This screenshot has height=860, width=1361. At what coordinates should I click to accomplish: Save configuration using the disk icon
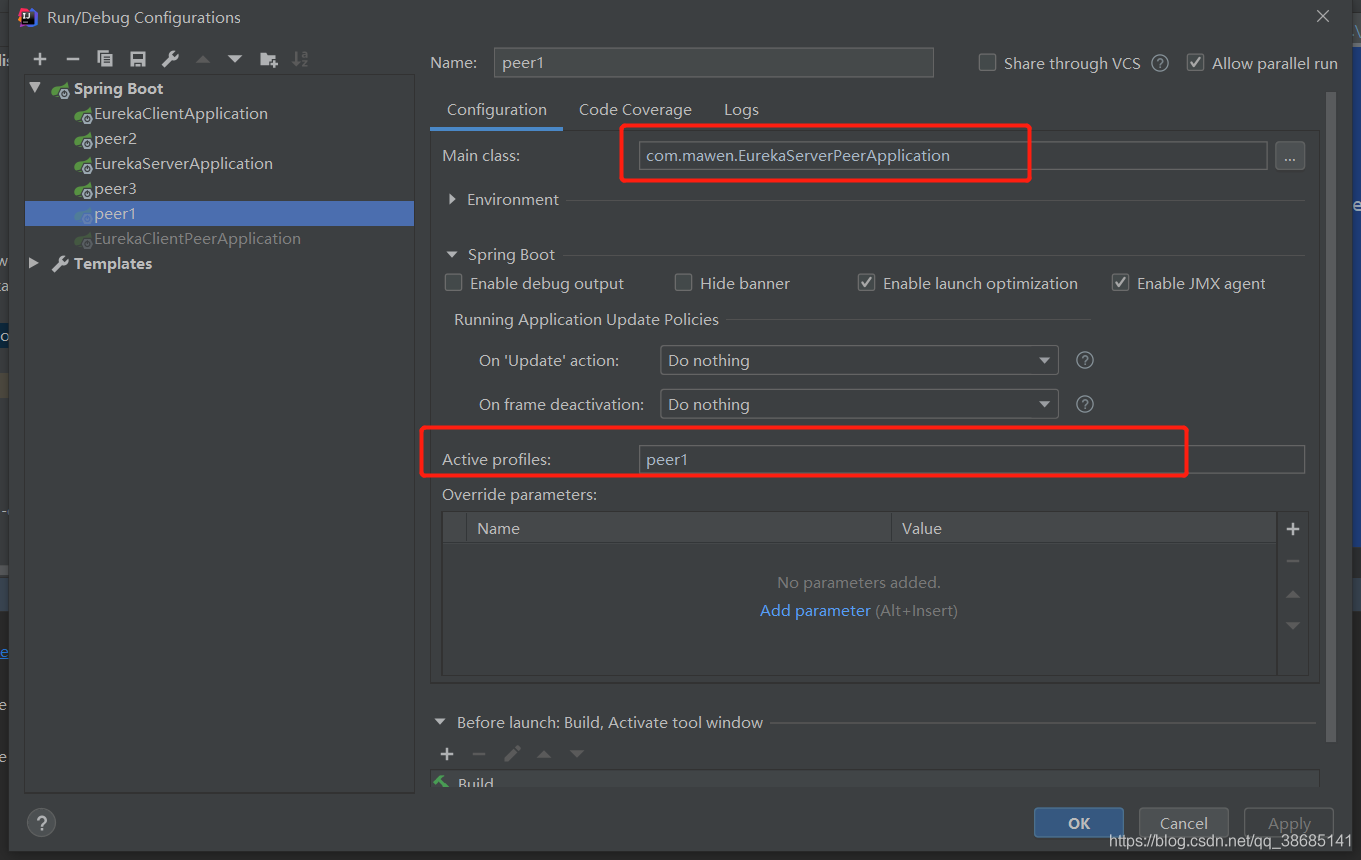click(138, 59)
